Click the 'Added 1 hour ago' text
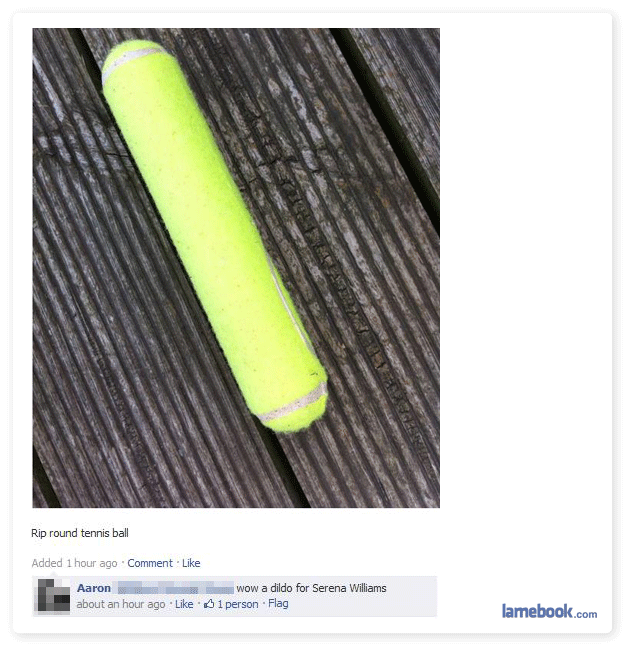This screenshot has height=651, width=630. pyautogui.click(x=74, y=563)
